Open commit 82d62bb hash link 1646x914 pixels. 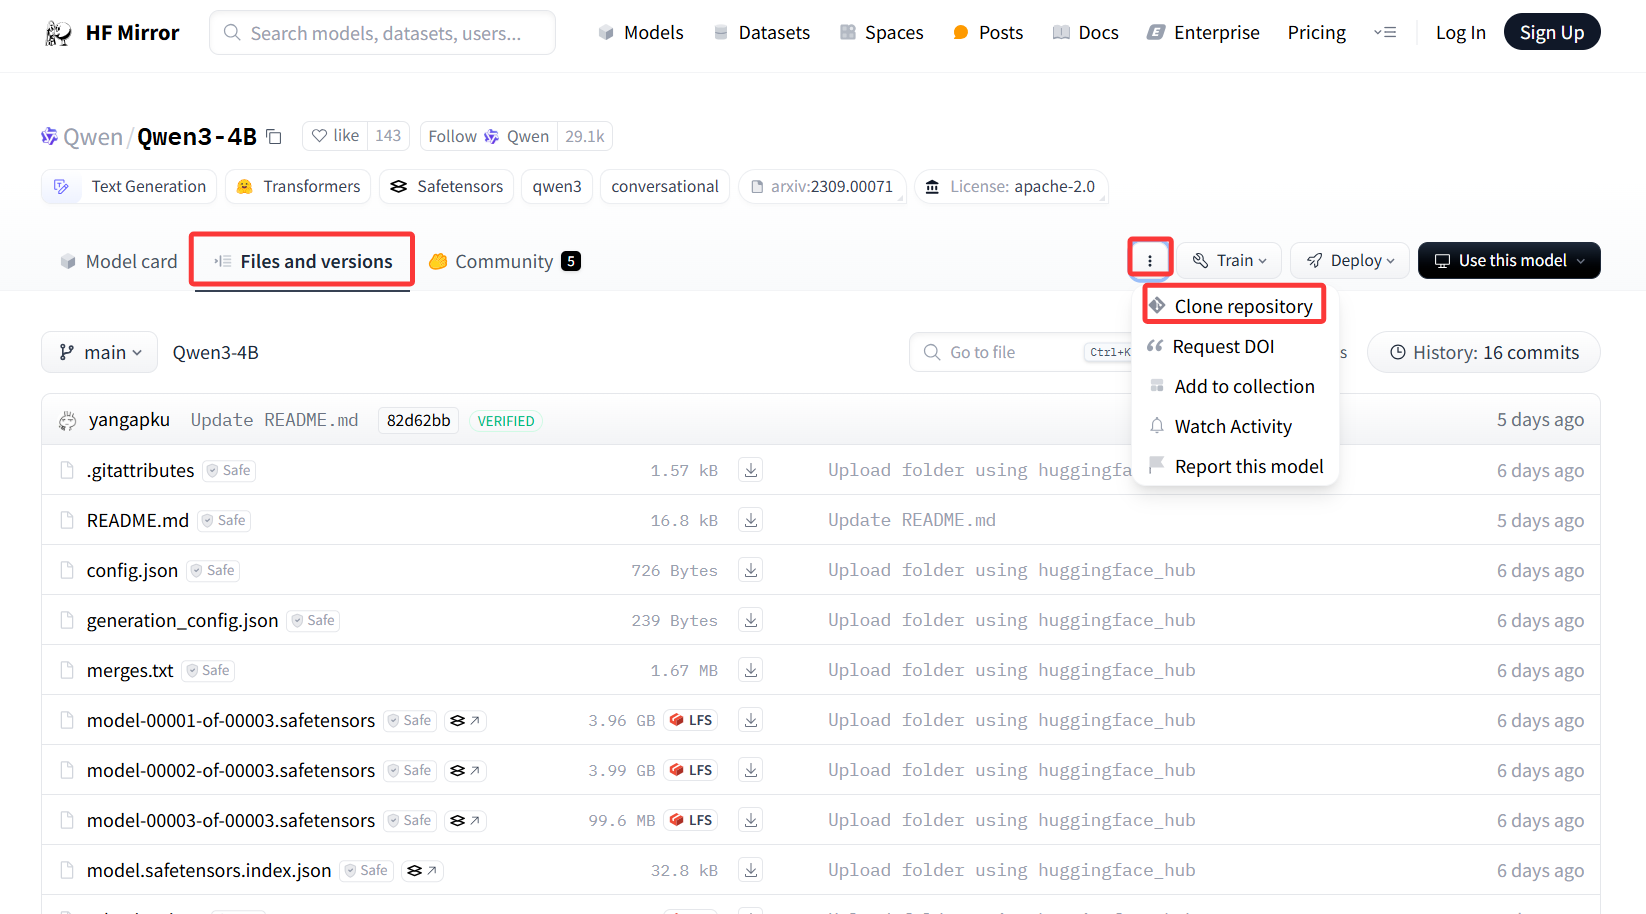click(x=418, y=420)
